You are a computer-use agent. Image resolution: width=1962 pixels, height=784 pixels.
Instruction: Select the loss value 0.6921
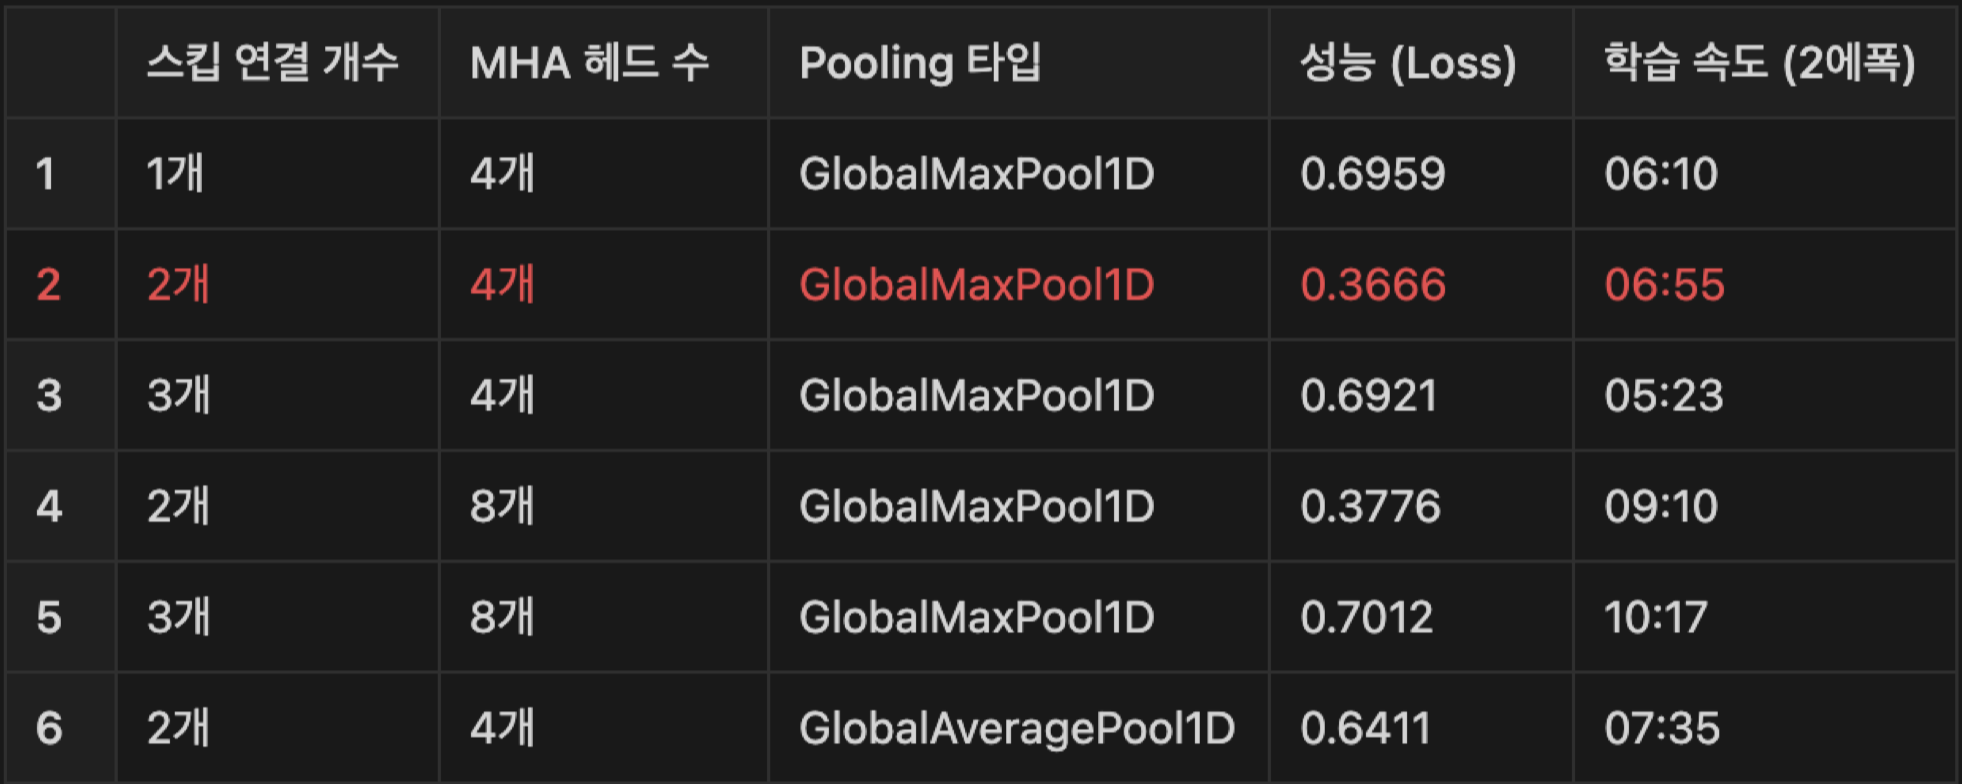[1369, 396]
